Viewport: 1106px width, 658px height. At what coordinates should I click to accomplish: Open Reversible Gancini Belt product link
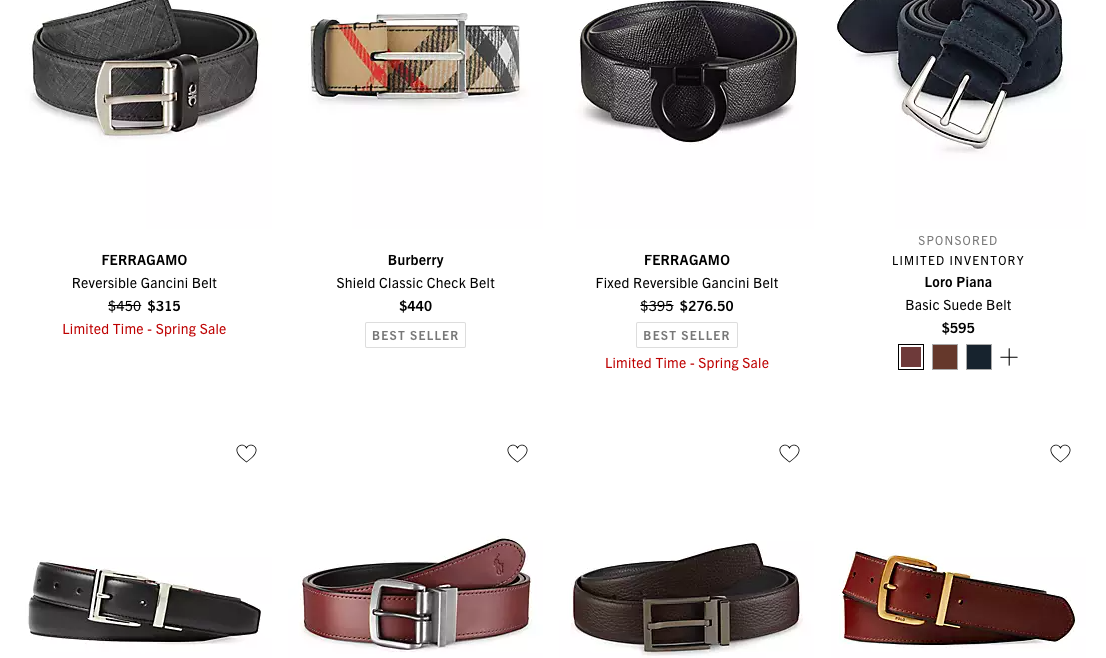coord(144,283)
